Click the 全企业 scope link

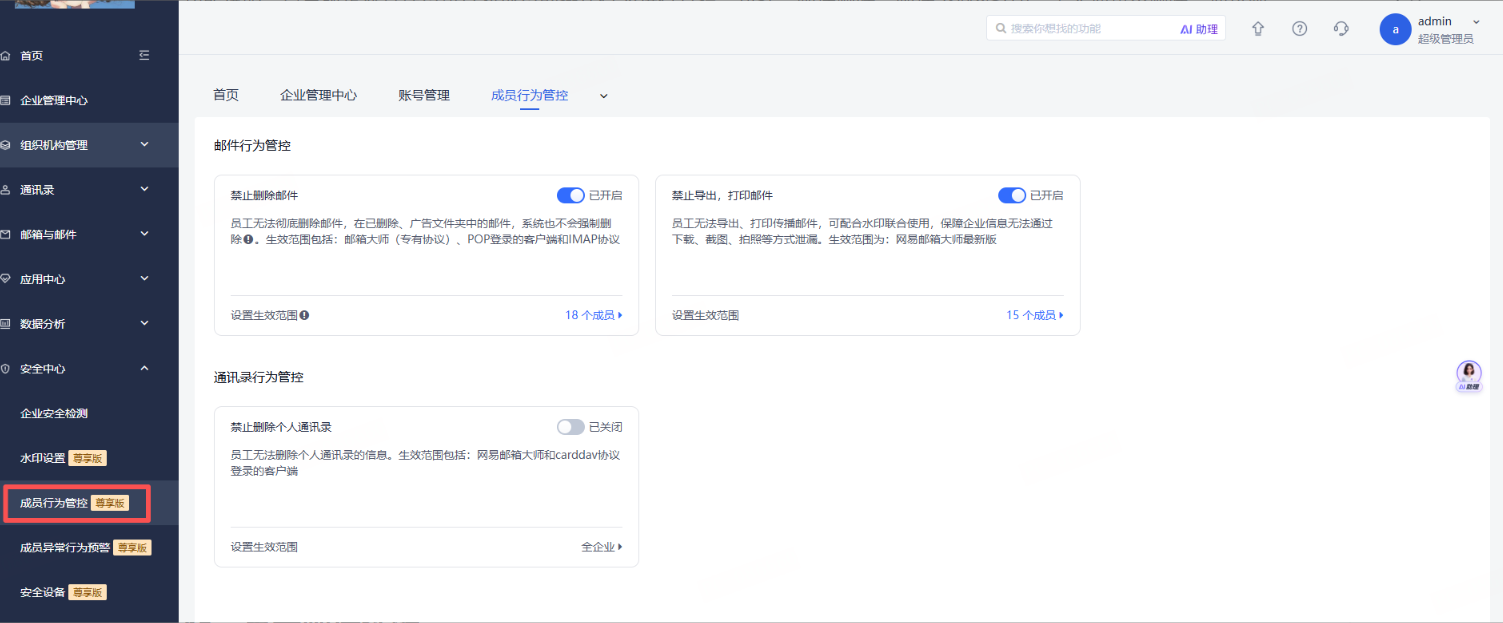602,547
